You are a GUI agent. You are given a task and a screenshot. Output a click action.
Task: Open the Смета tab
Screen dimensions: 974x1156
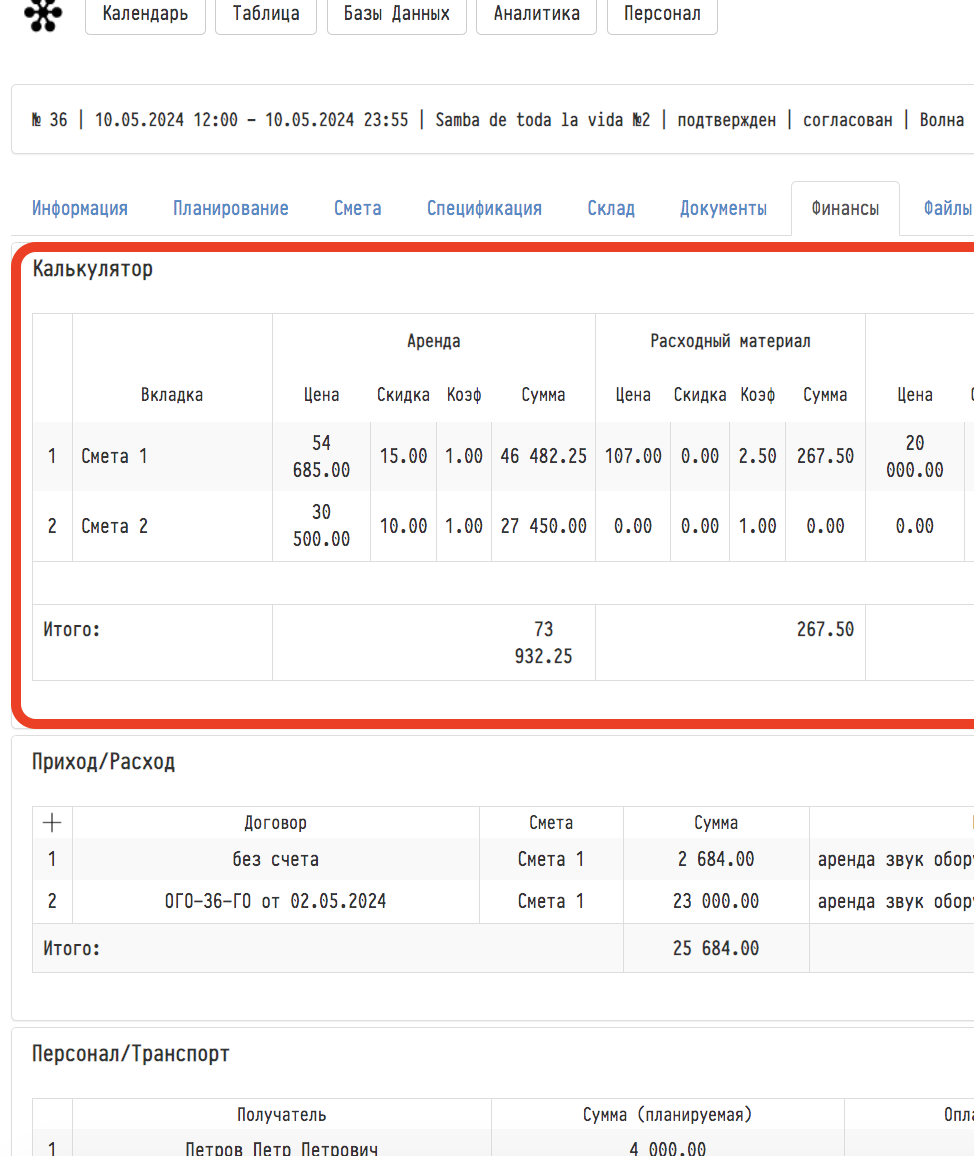[x=357, y=208]
